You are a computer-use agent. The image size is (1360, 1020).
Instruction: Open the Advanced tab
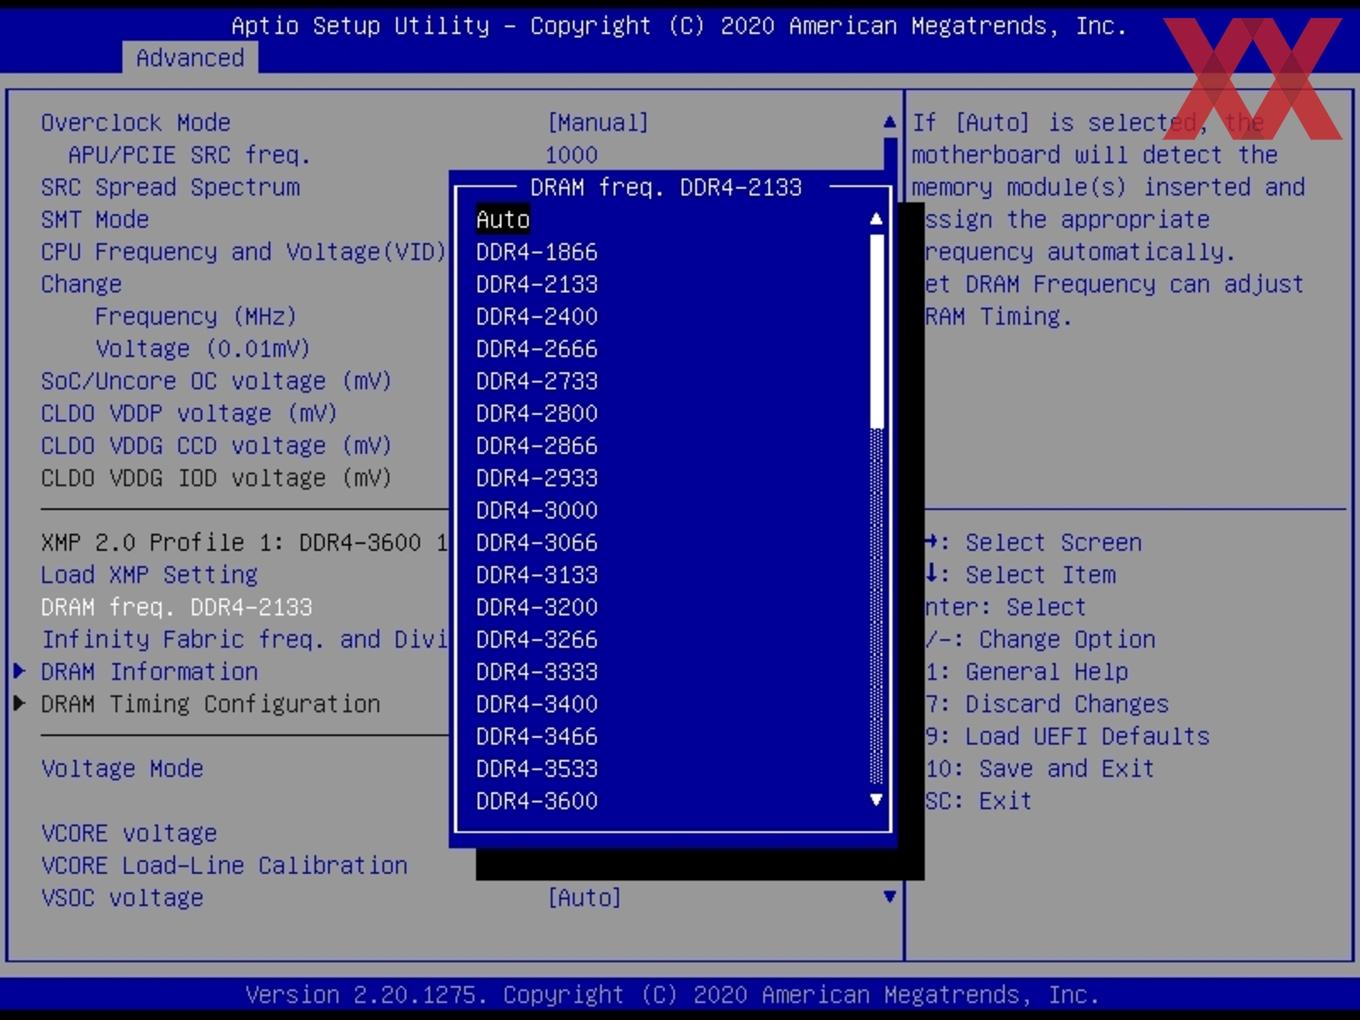pyautogui.click(x=190, y=58)
